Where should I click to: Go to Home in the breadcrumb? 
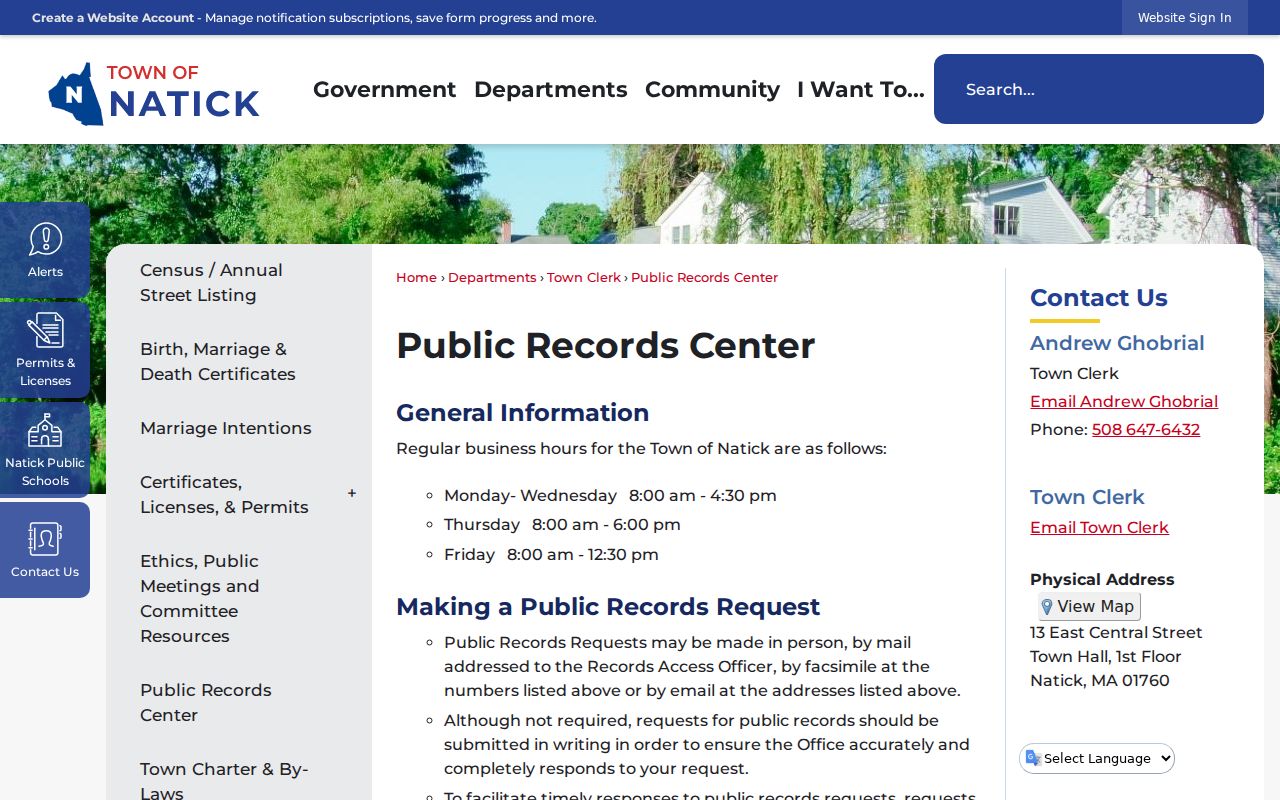pos(416,277)
